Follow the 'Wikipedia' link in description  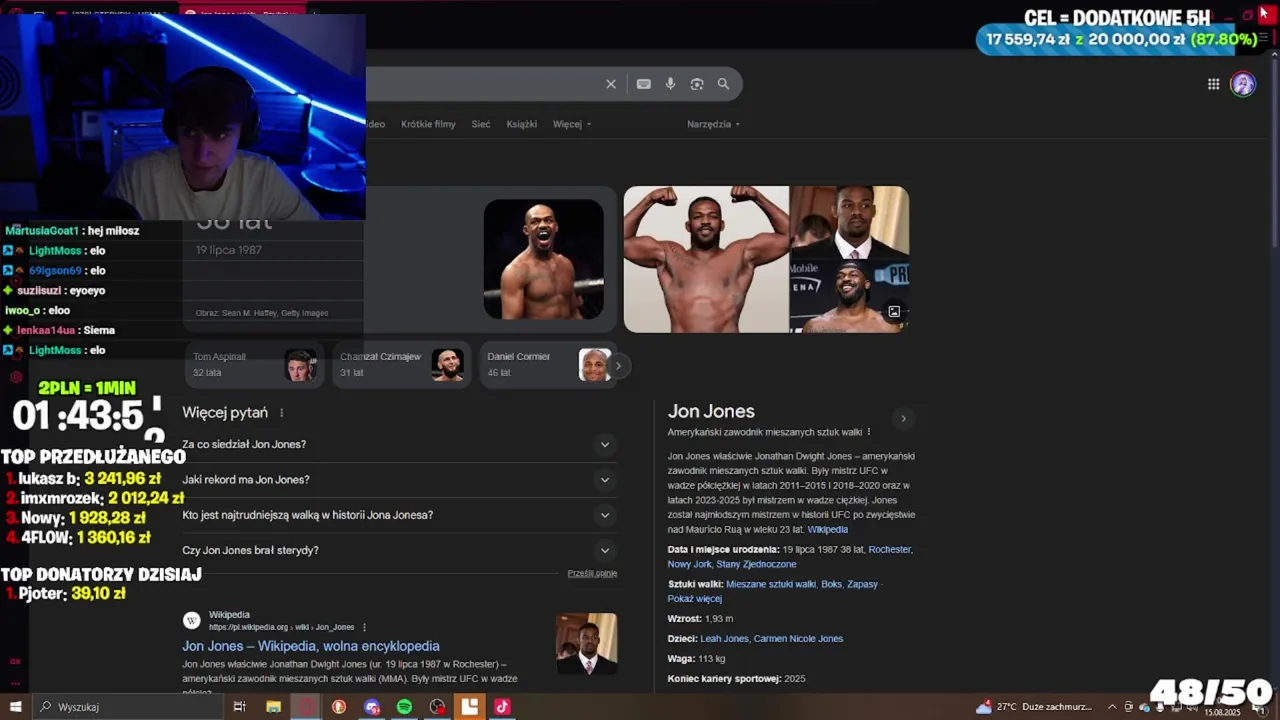[828, 529]
